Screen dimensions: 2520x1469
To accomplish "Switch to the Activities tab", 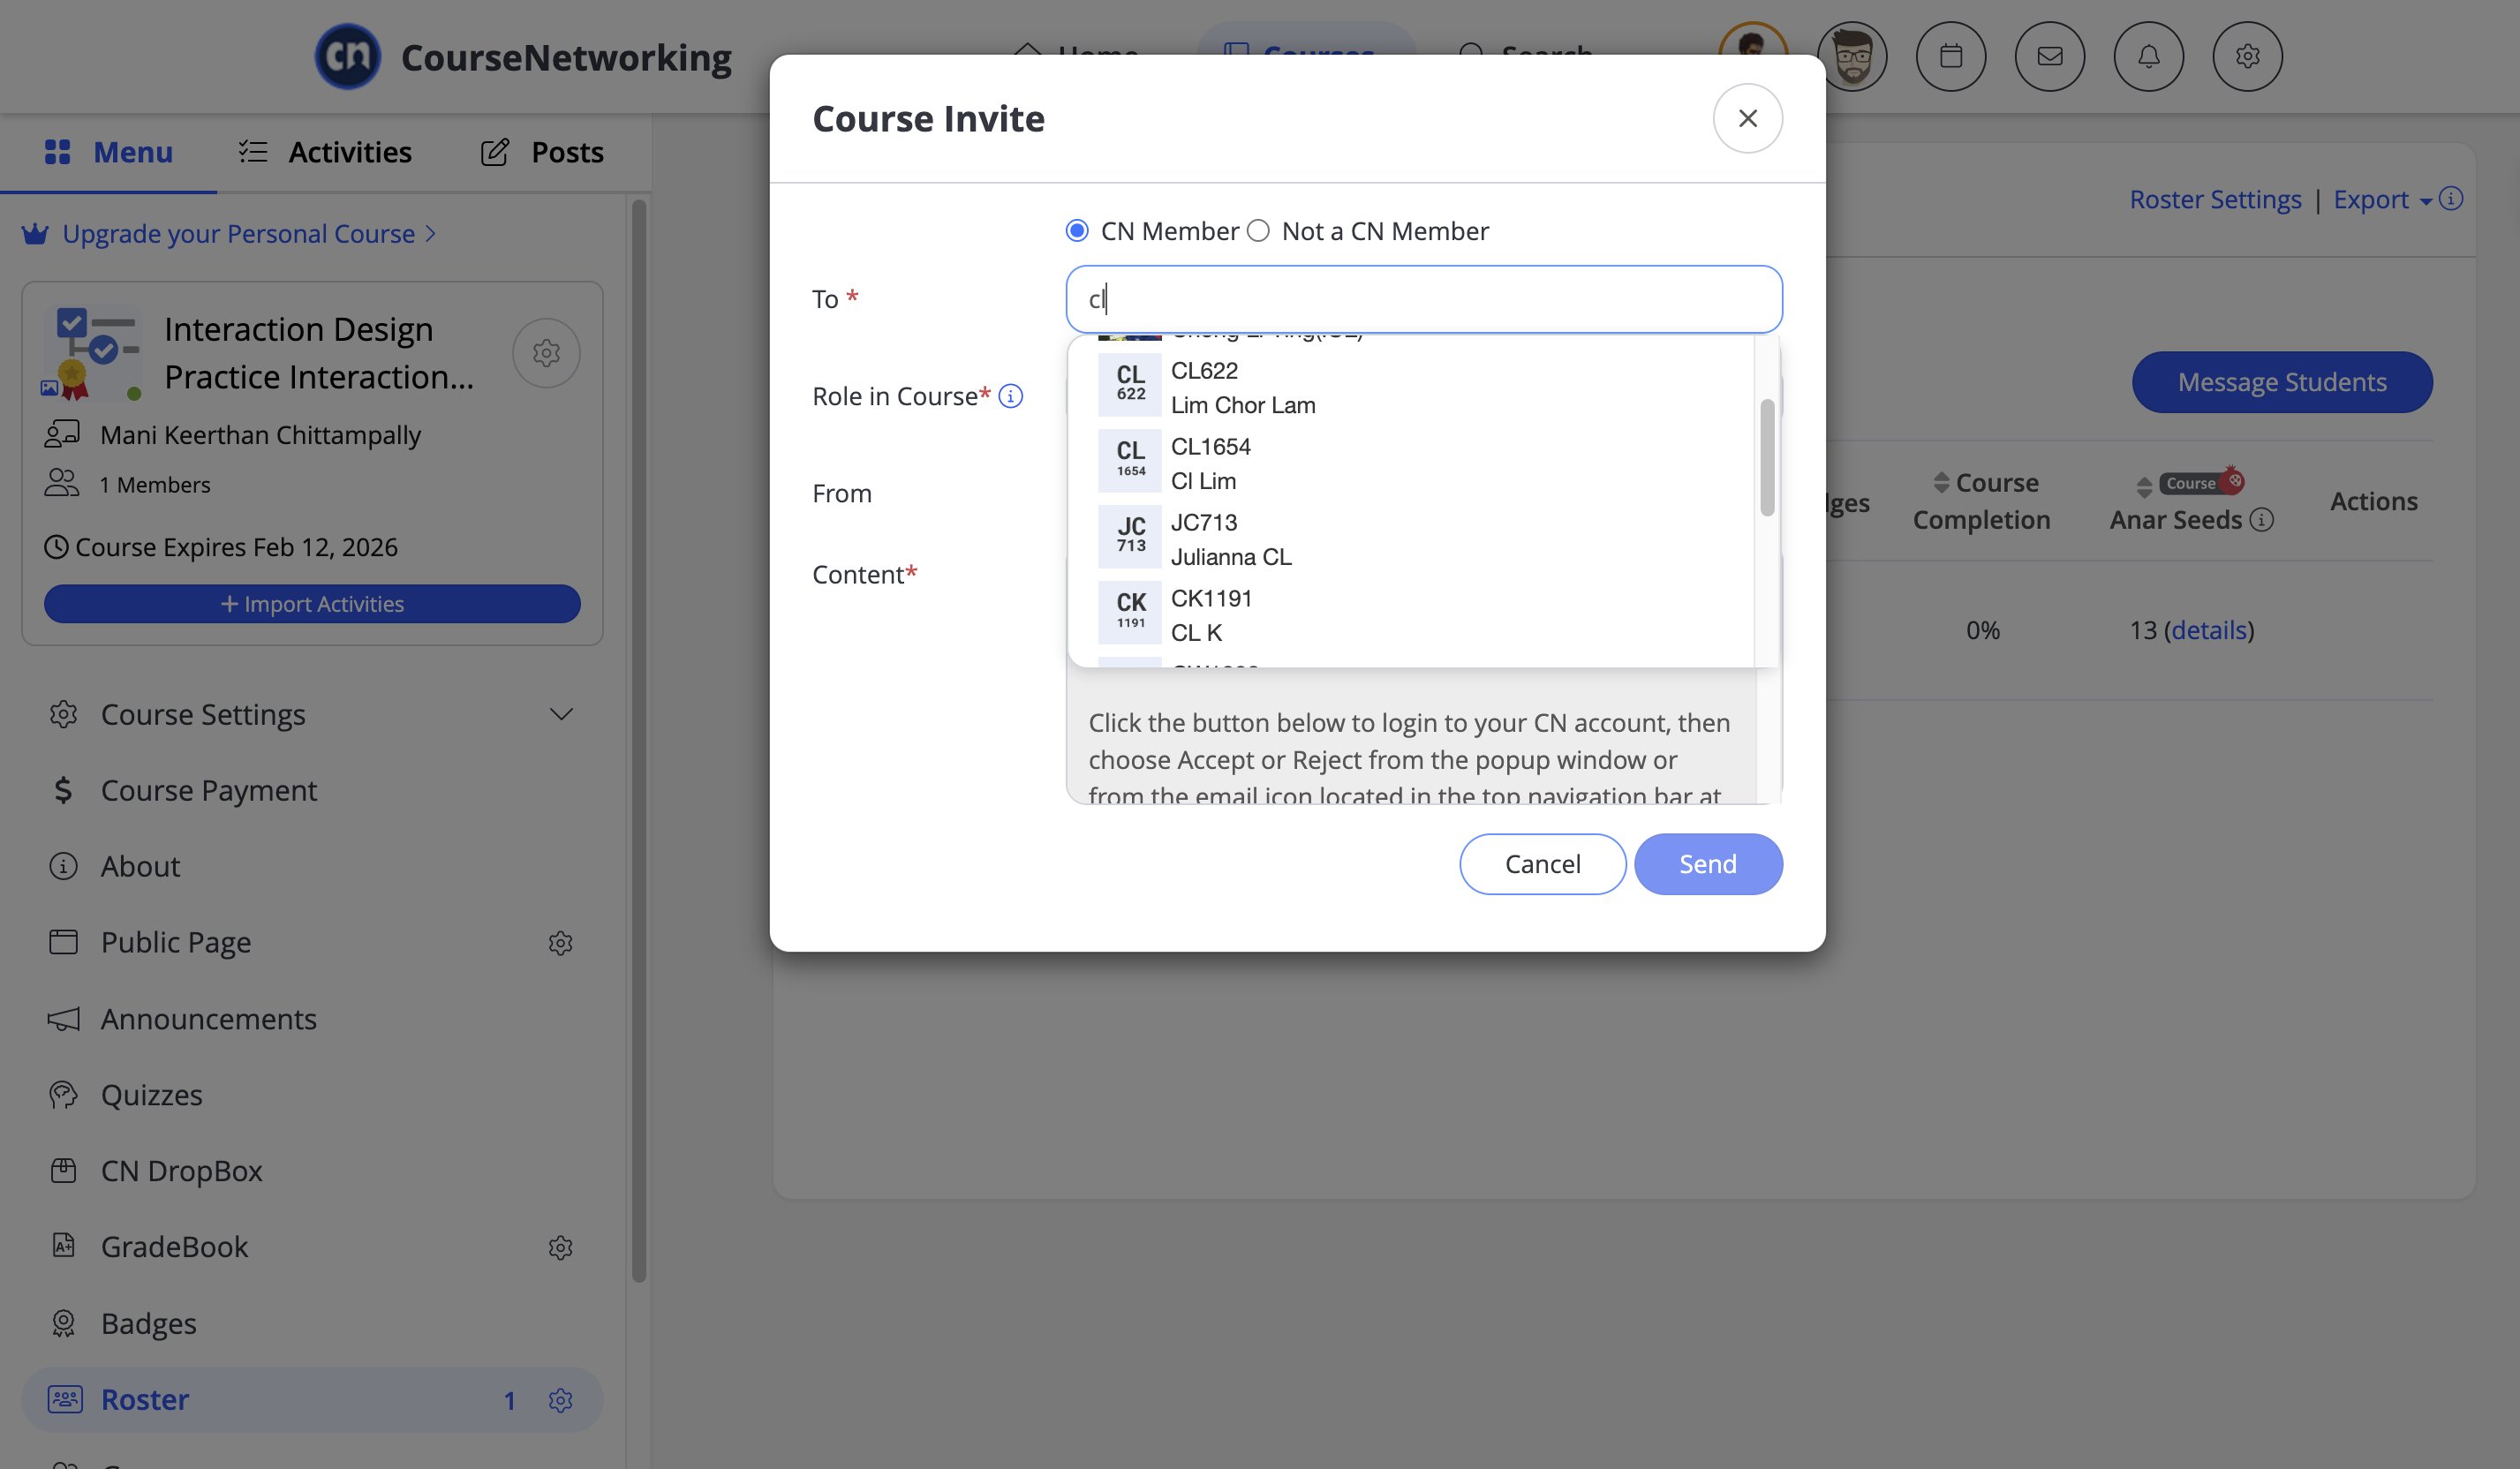I will [325, 152].
